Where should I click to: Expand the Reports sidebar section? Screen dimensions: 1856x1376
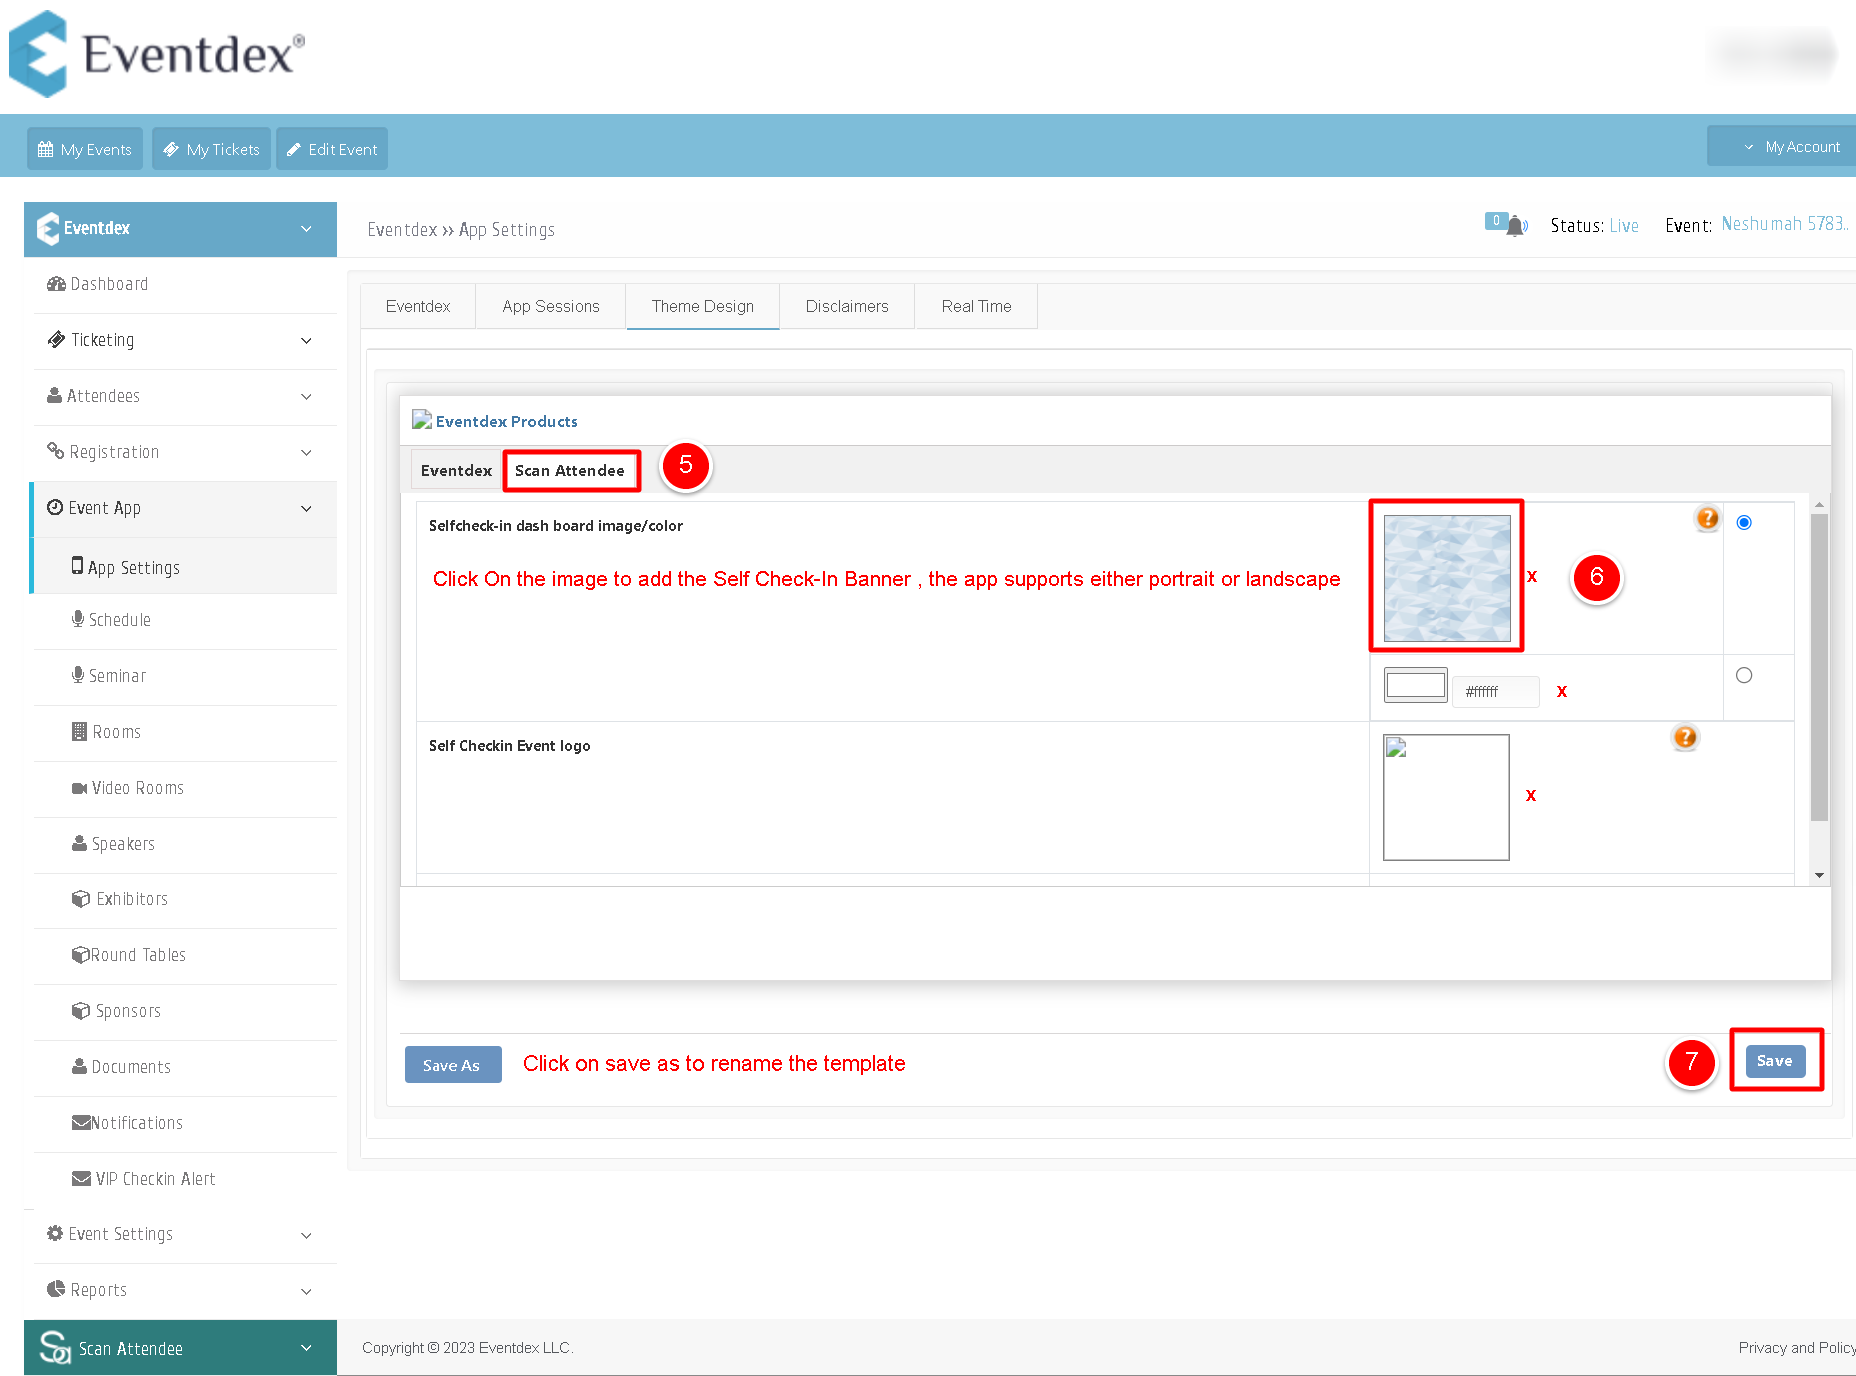(x=180, y=1290)
